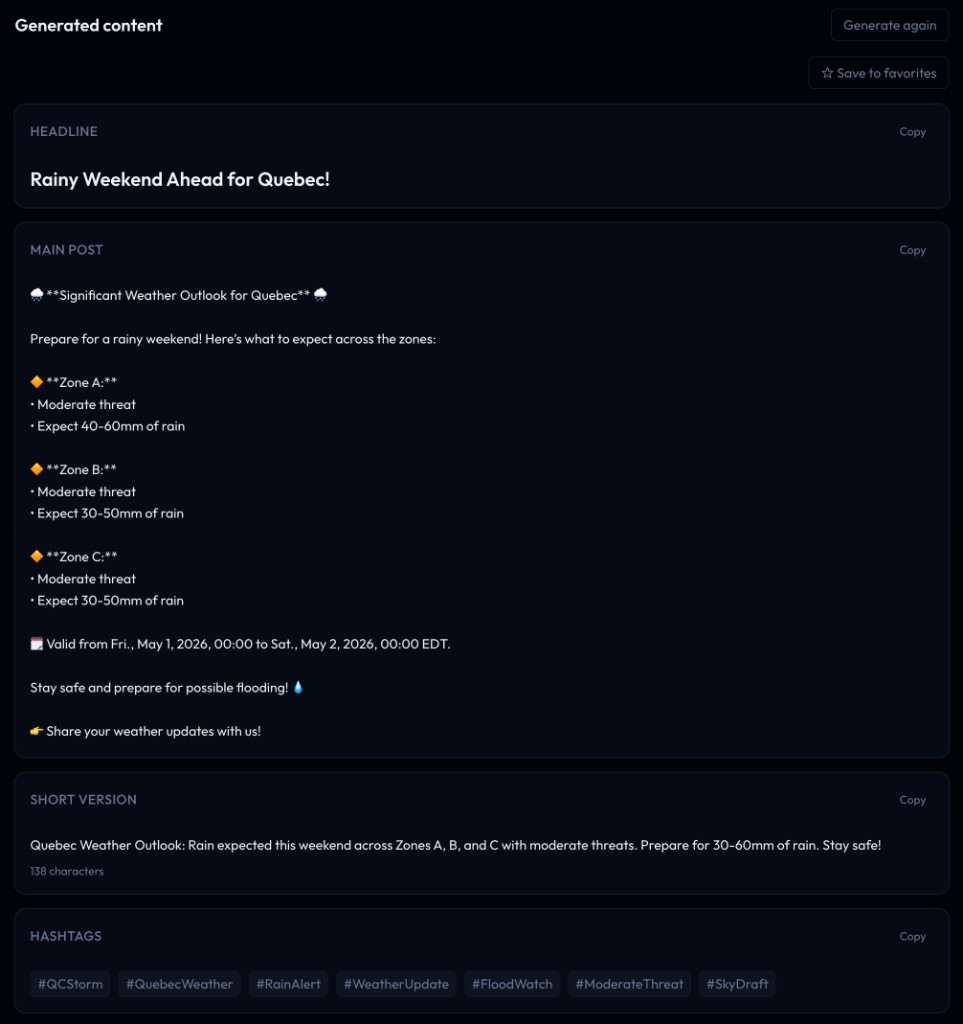Select the #QuebecWeather hashtag chip

179,984
